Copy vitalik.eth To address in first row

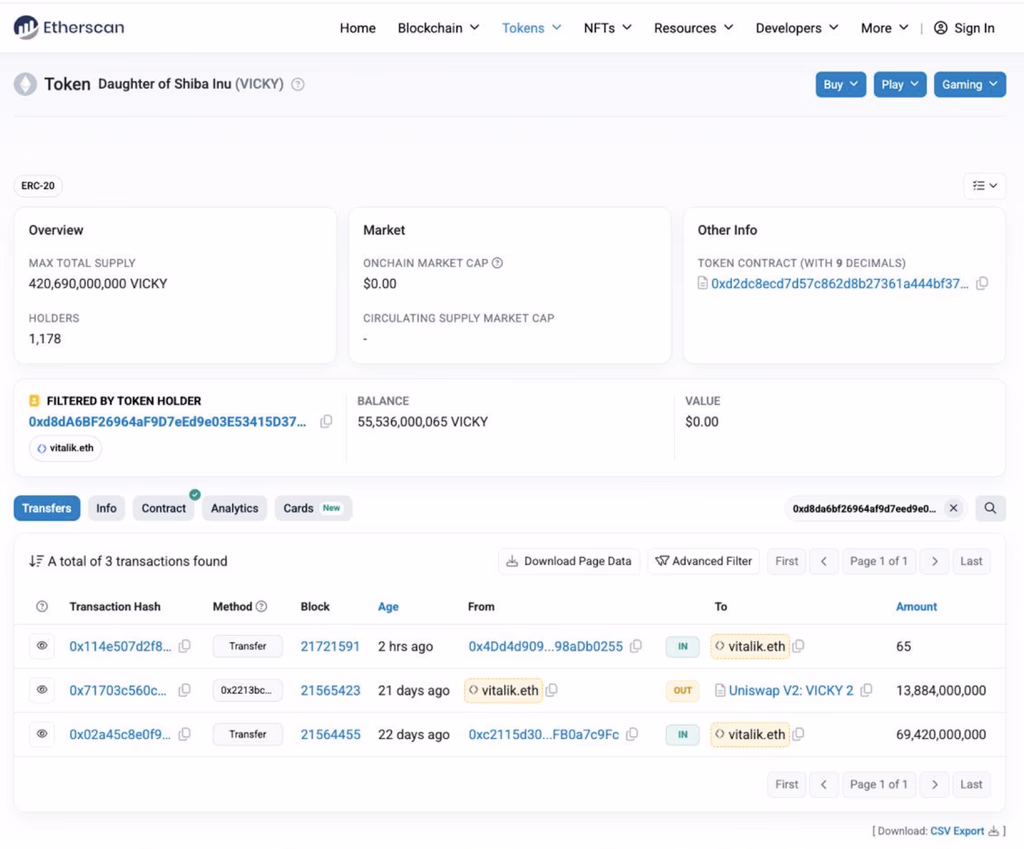(x=798, y=646)
